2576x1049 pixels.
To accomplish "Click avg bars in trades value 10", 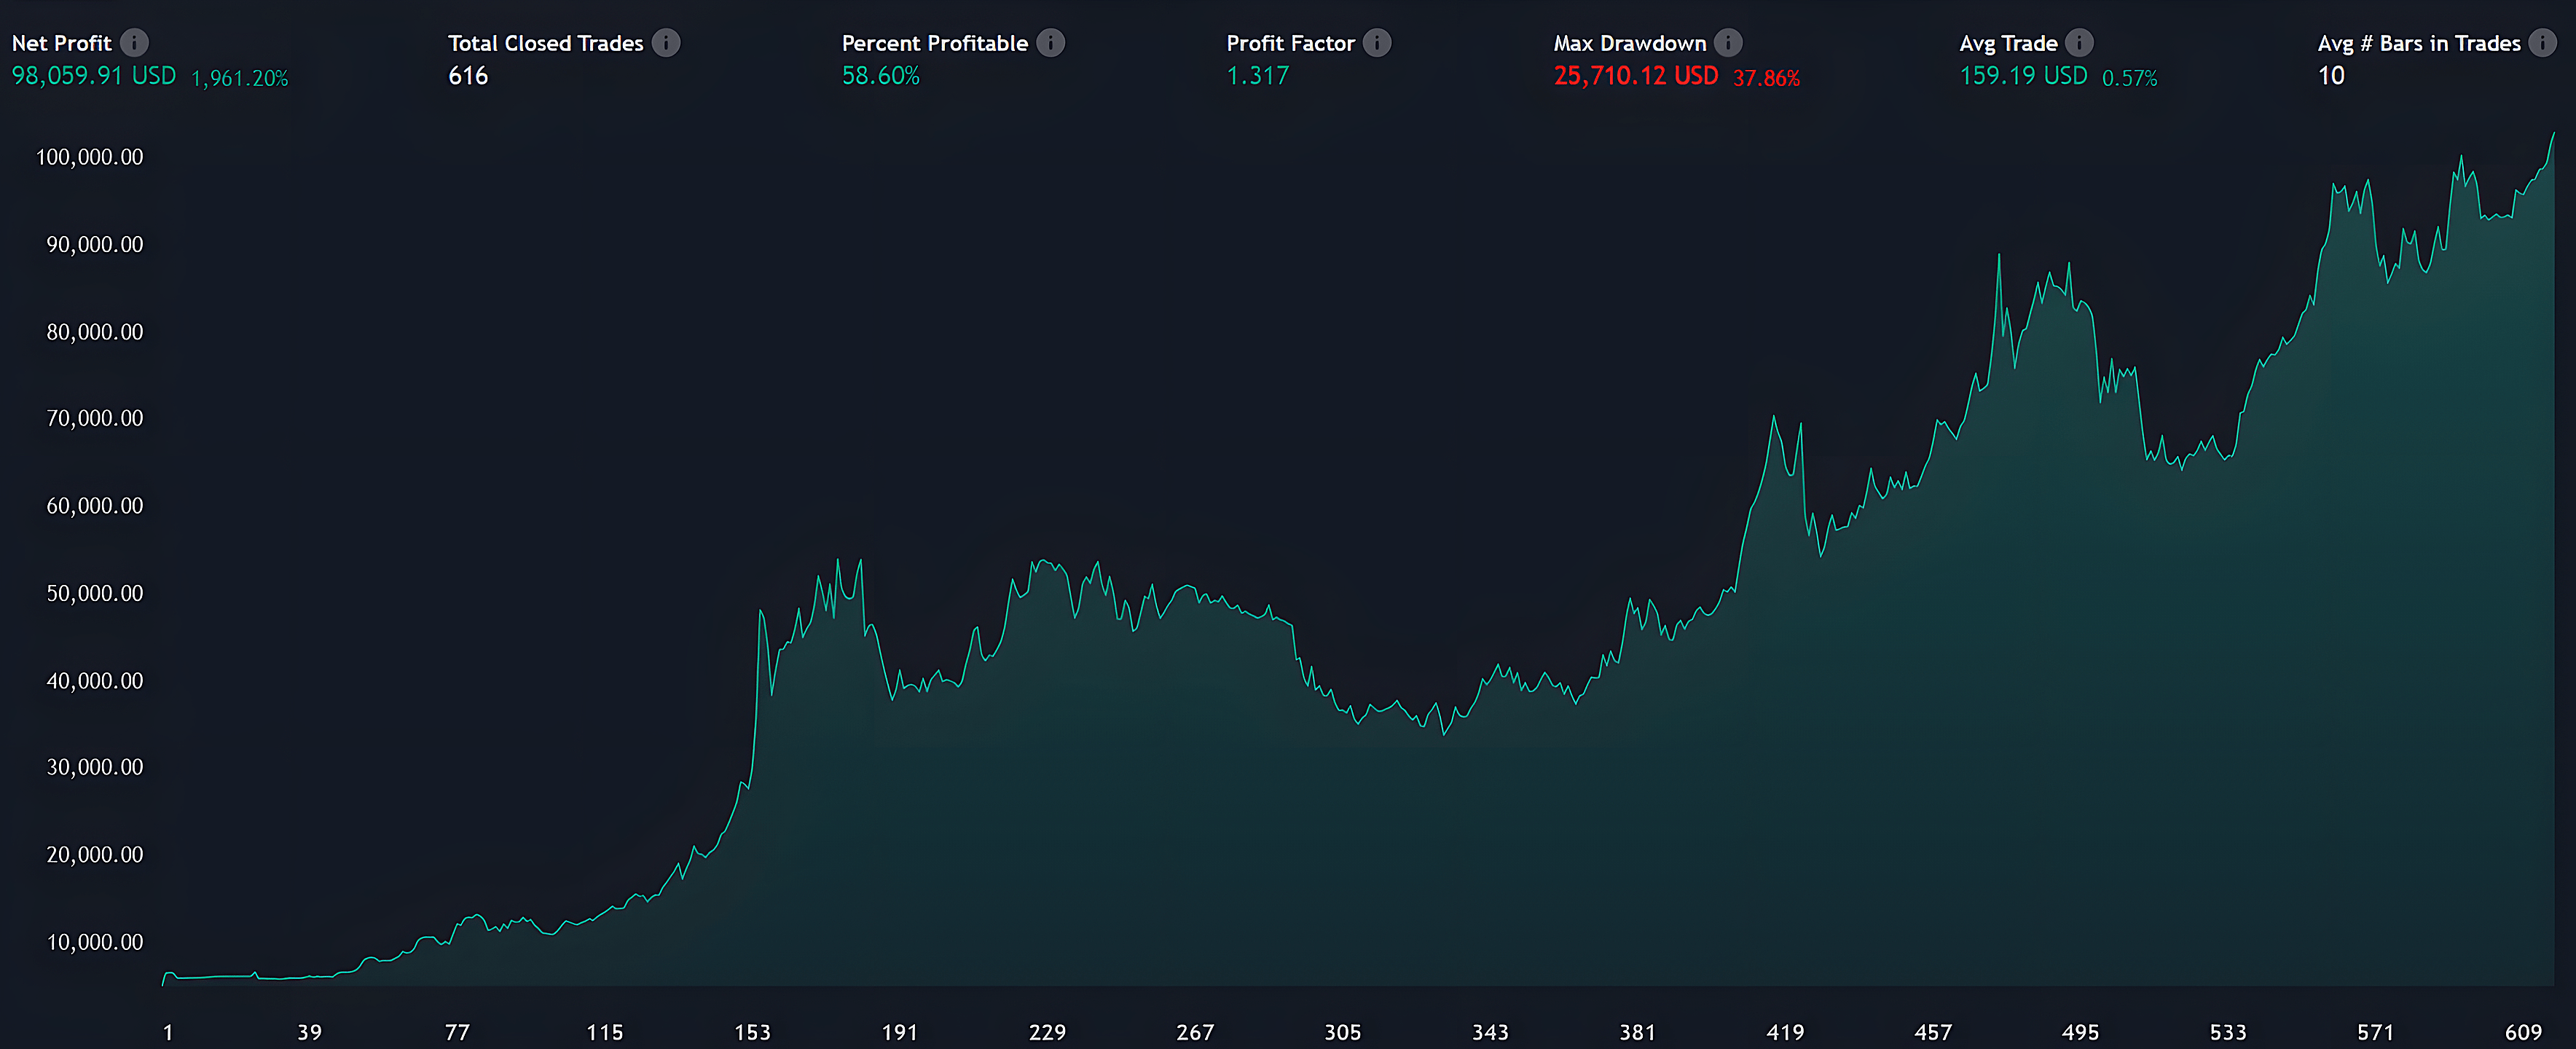I will [x=2331, y=76].
